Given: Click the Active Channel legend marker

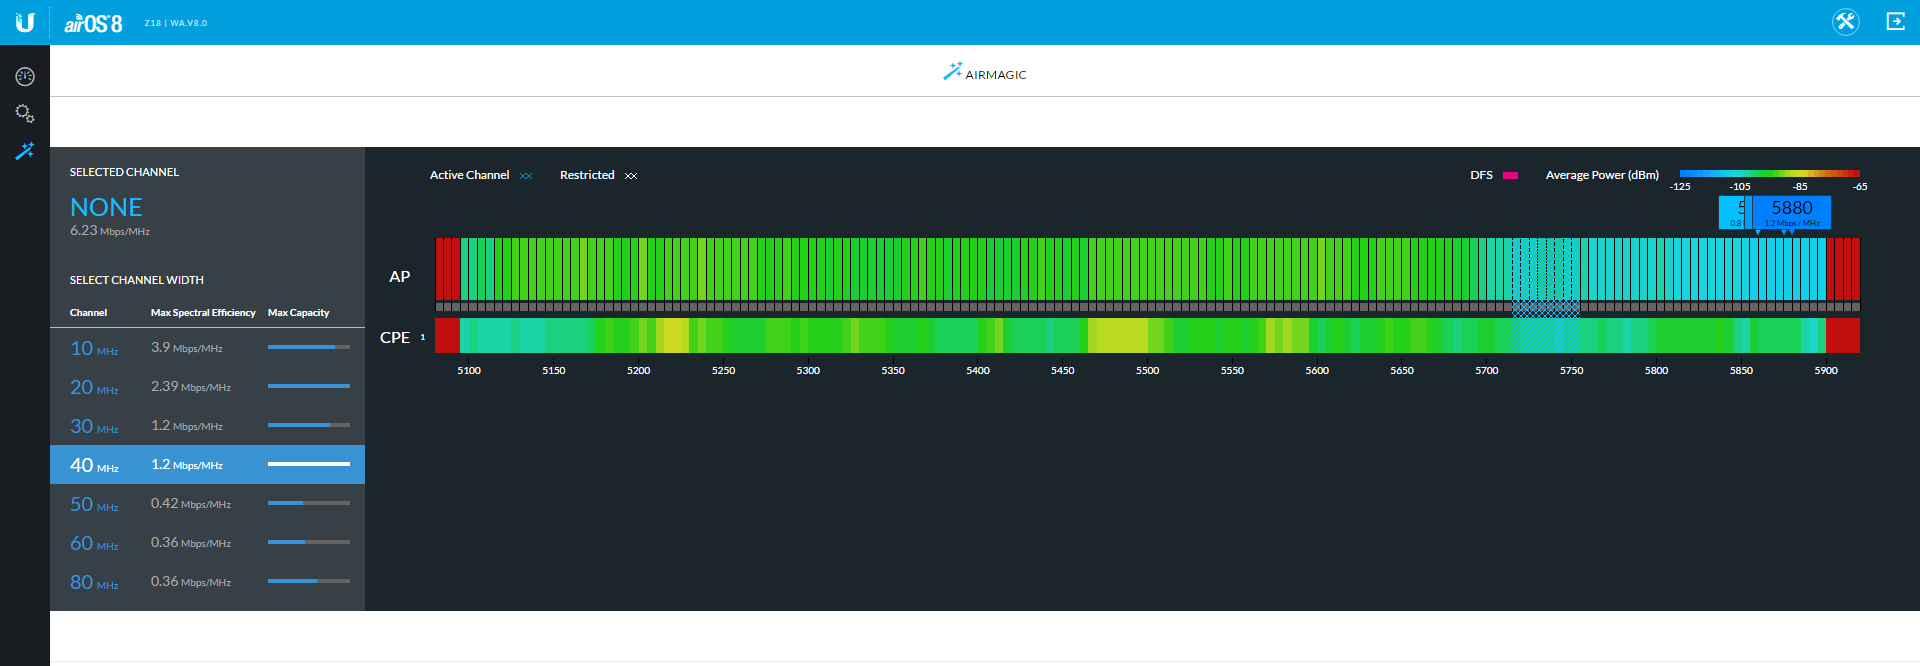Looking at the screenshot, I should tap(526, 176).
